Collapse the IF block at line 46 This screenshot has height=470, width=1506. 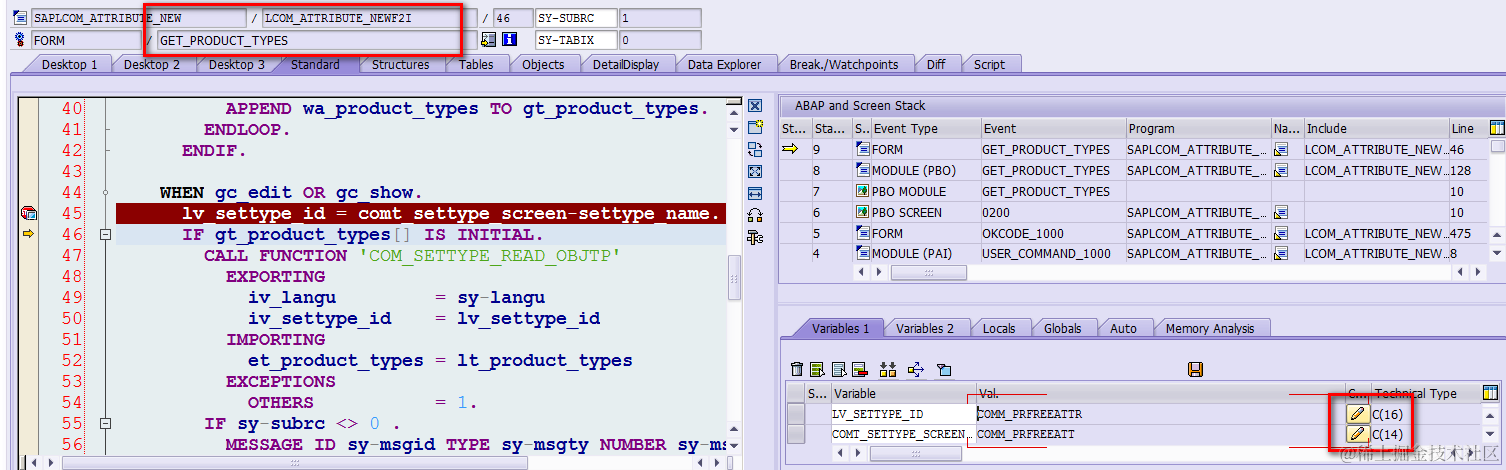point(105,234)
